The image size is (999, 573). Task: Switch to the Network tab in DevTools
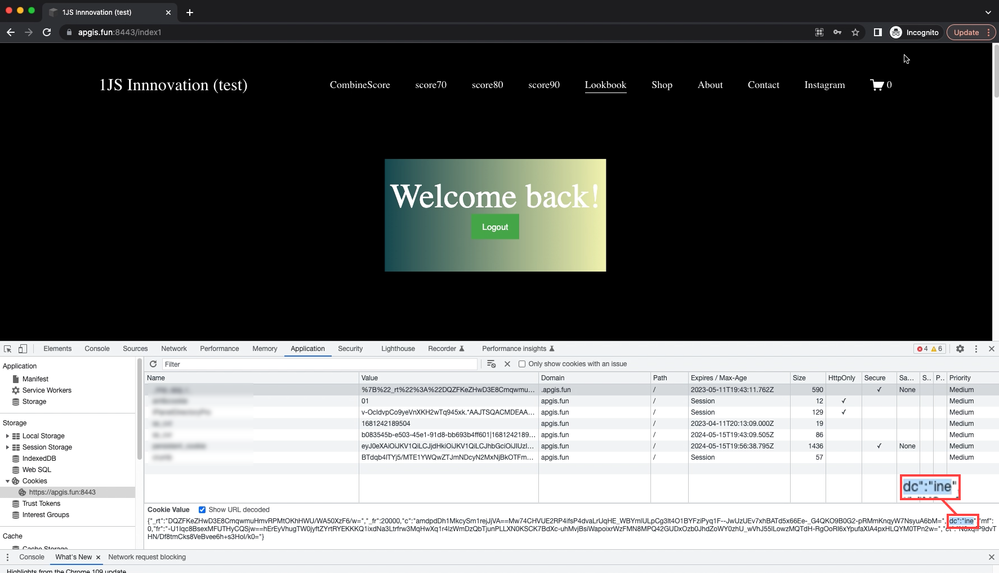(x=174, y=349)
